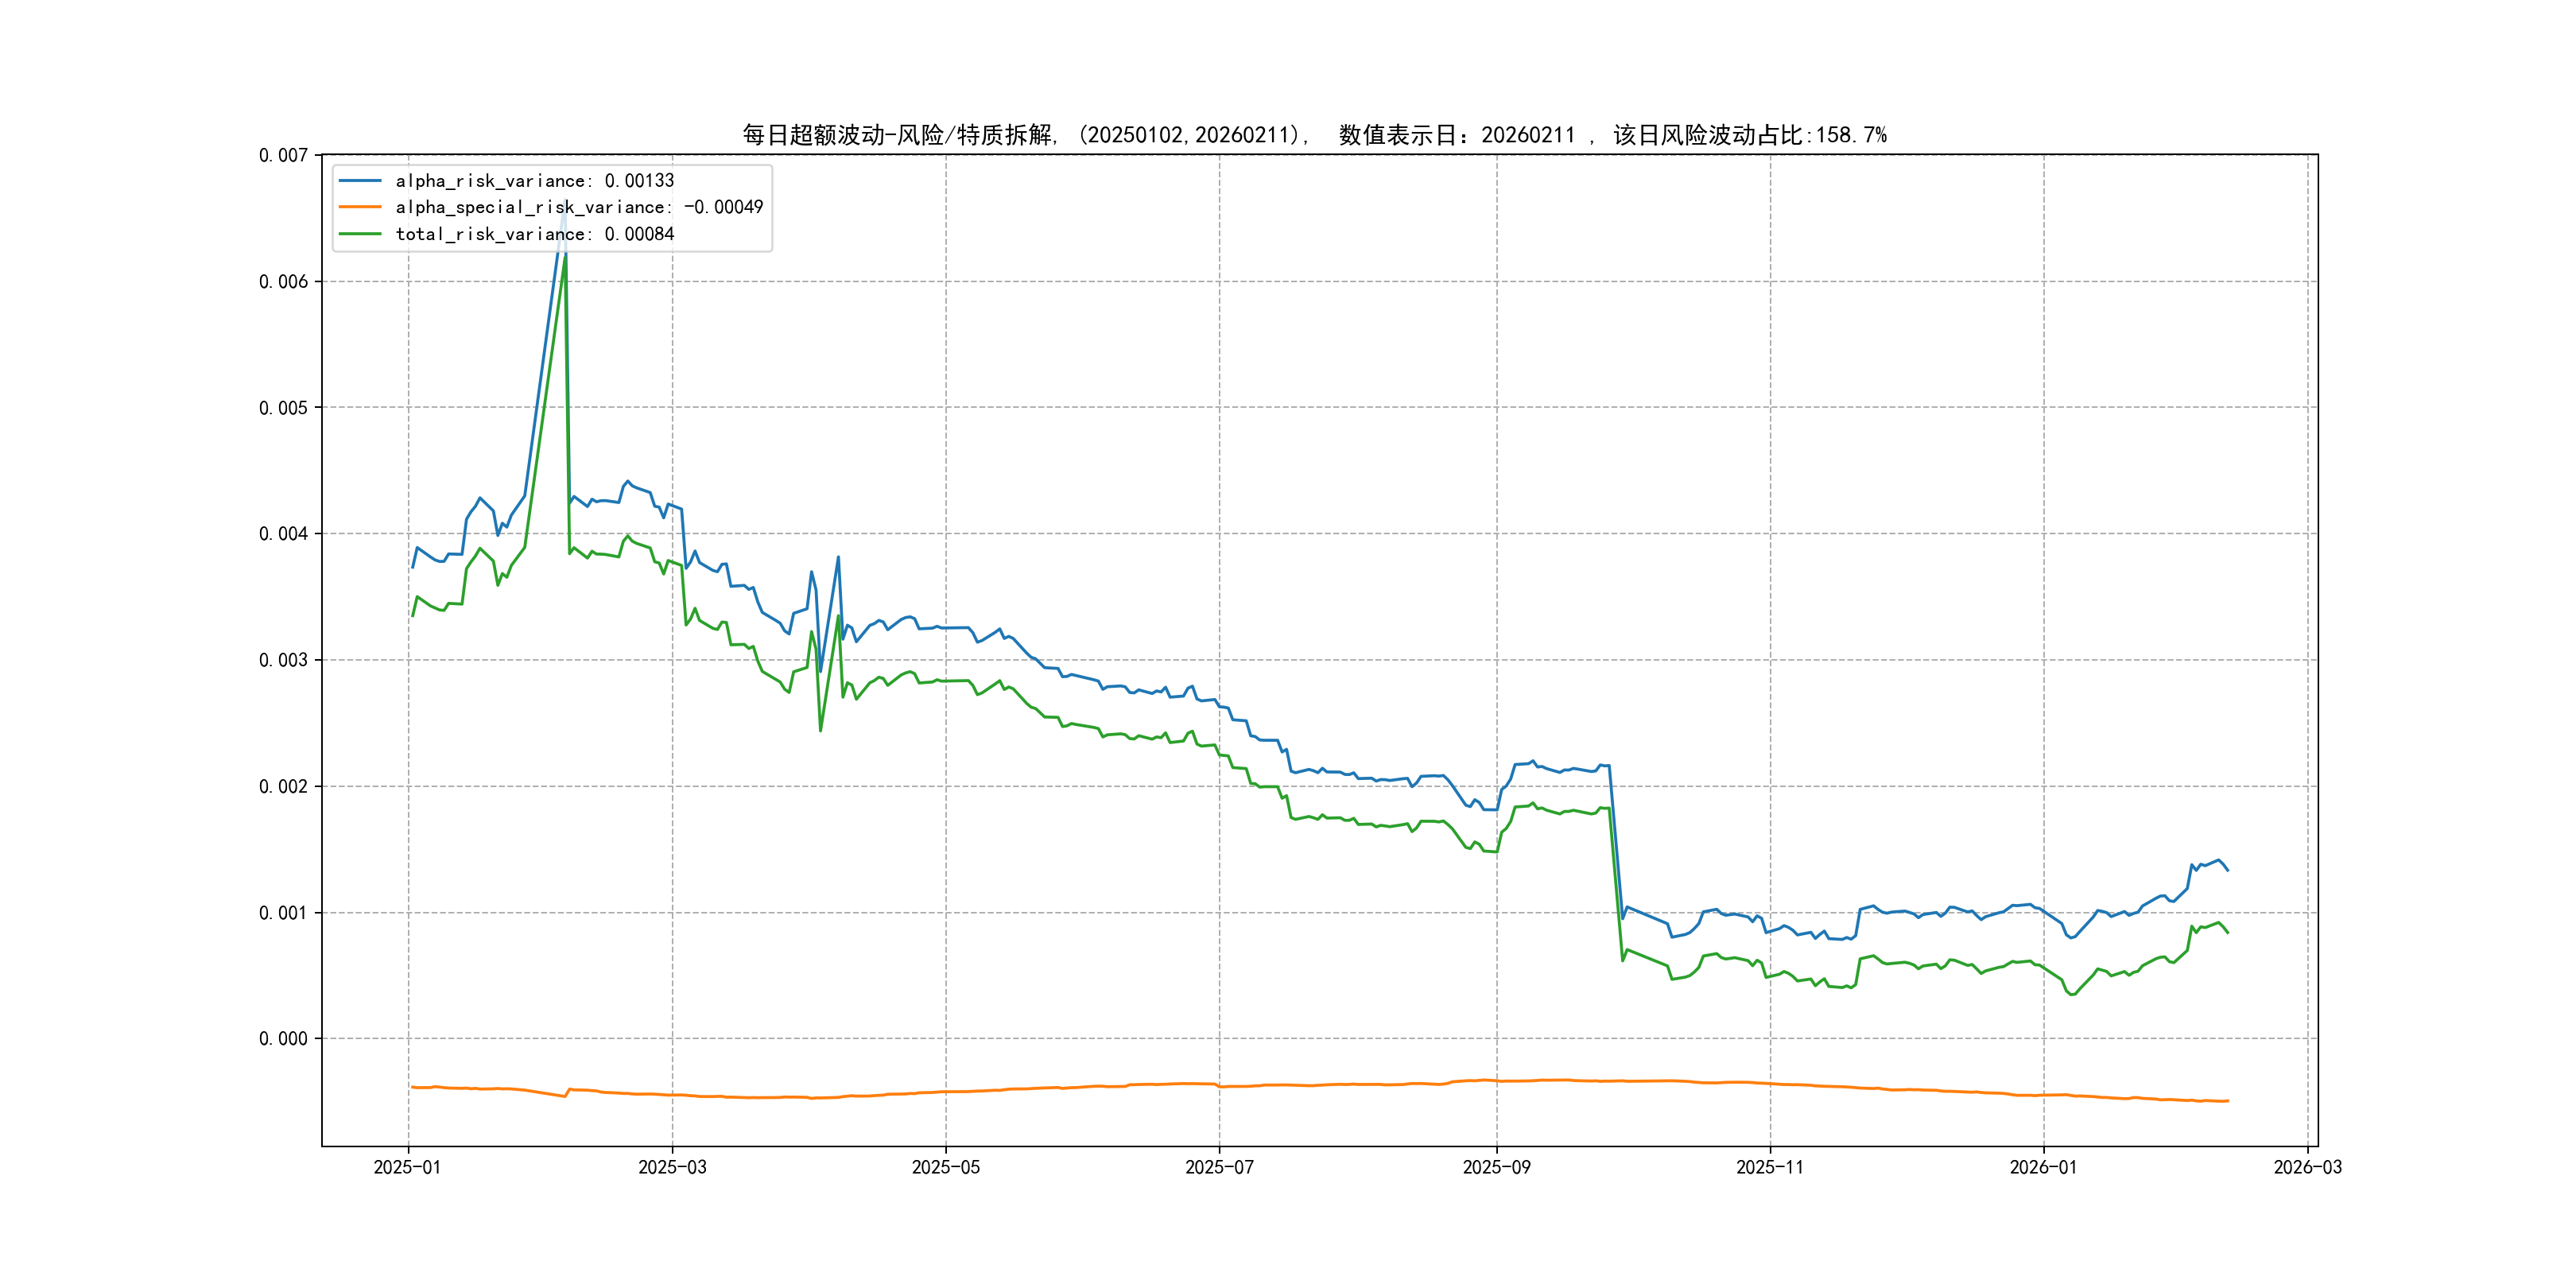Image resolution: width=2576 pixels, height=1288 pixels.
Task: Click the 2025-05 x-axis tick label
Action: (x=945, y=1167)
